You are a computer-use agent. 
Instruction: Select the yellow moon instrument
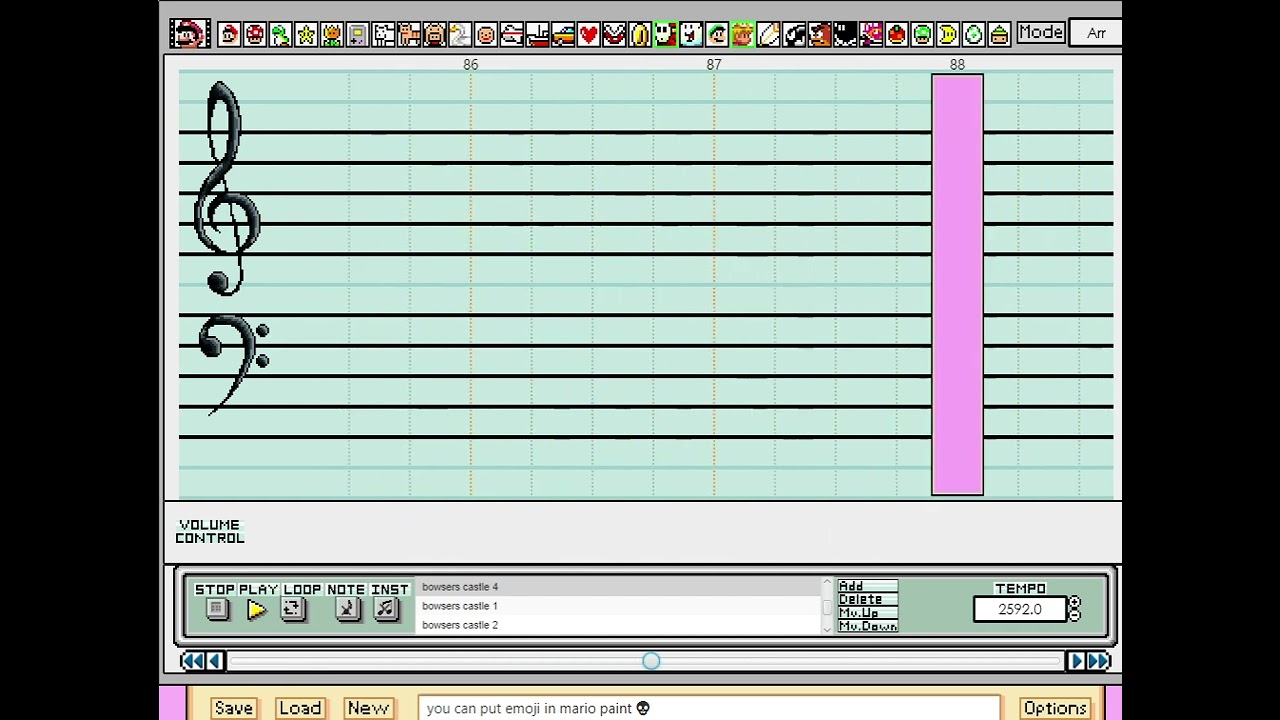coord(948,35)
